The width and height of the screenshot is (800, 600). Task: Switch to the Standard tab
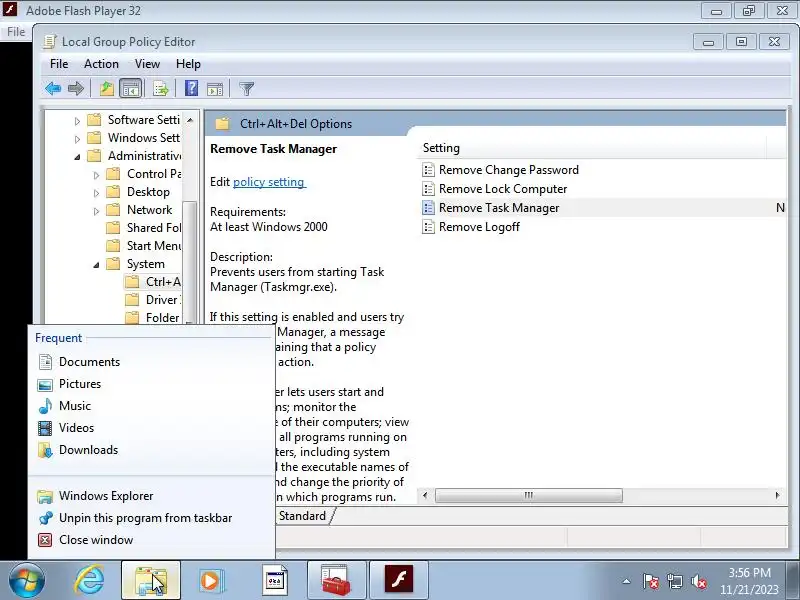(x=302, y=516)
